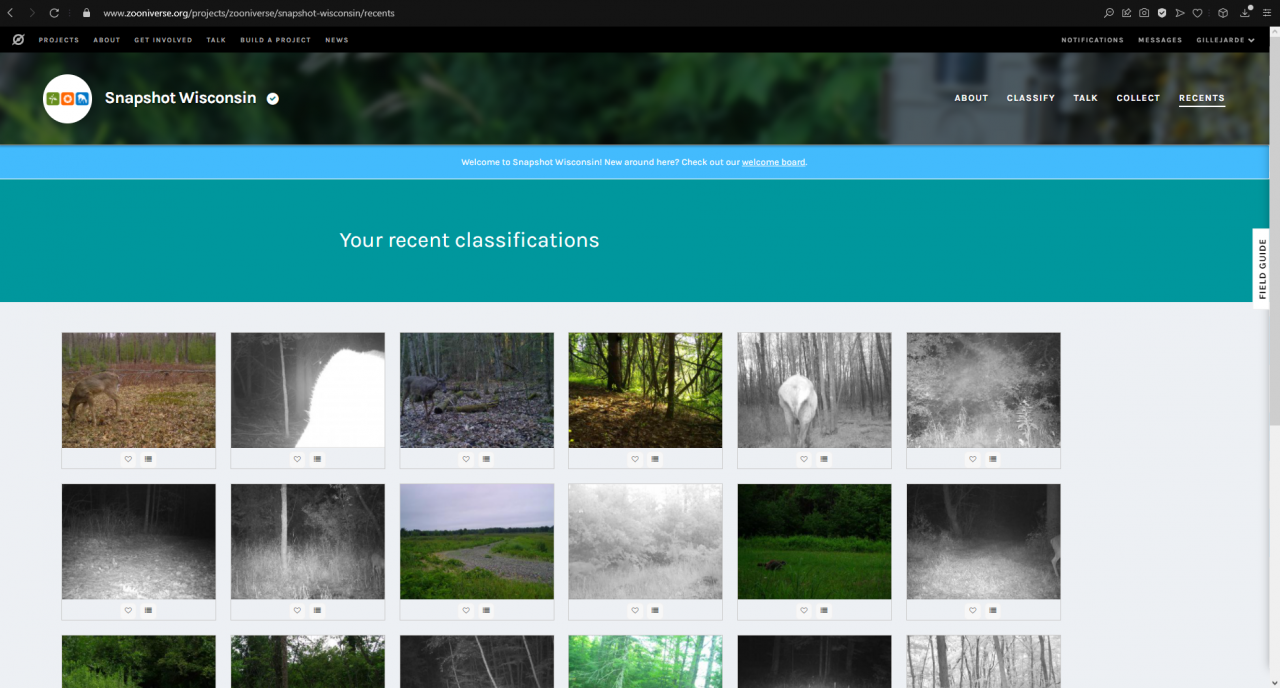Reload the page with refresh button
Screen dimensions: 1280x688
(54, 13)
